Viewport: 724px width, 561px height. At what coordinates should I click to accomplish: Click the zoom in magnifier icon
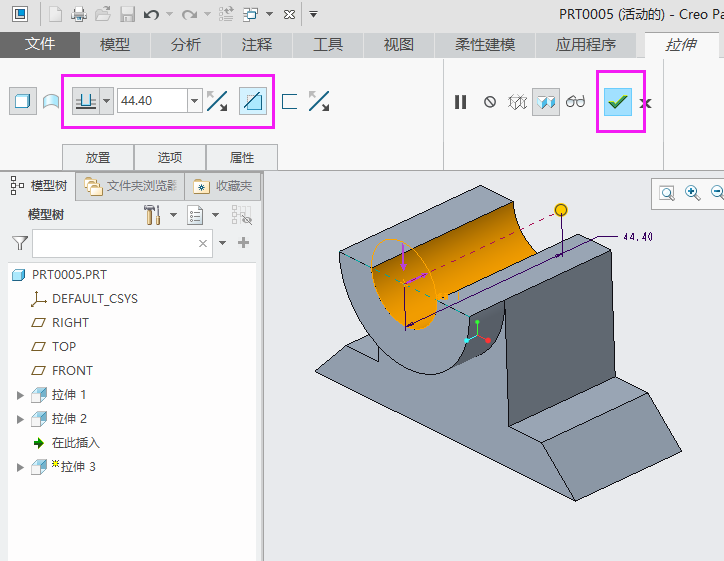pyautogui.click(x=692, y=193)
